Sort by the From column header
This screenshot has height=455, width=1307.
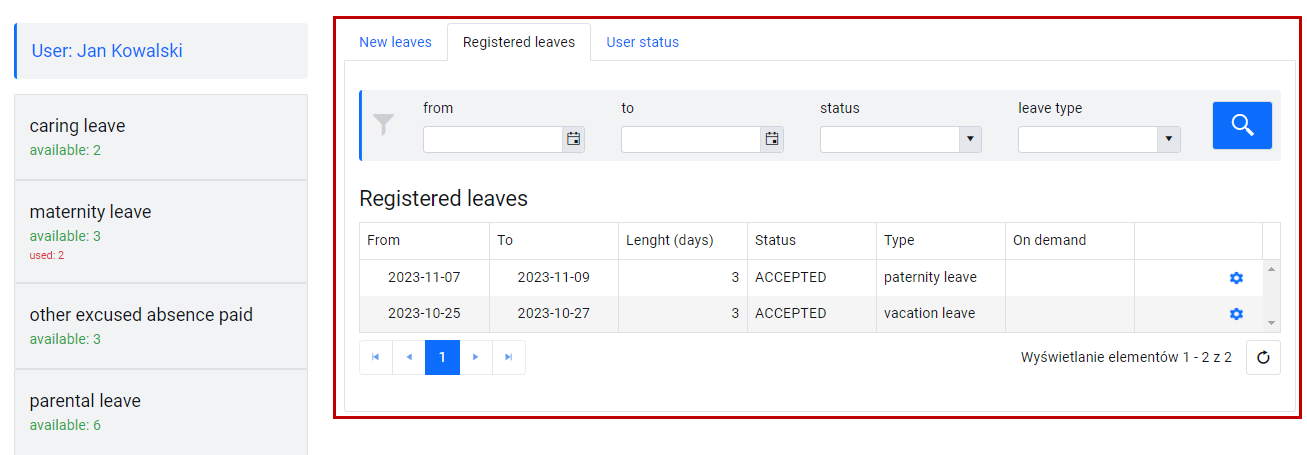pyautogui.click(x=424, y=241)
